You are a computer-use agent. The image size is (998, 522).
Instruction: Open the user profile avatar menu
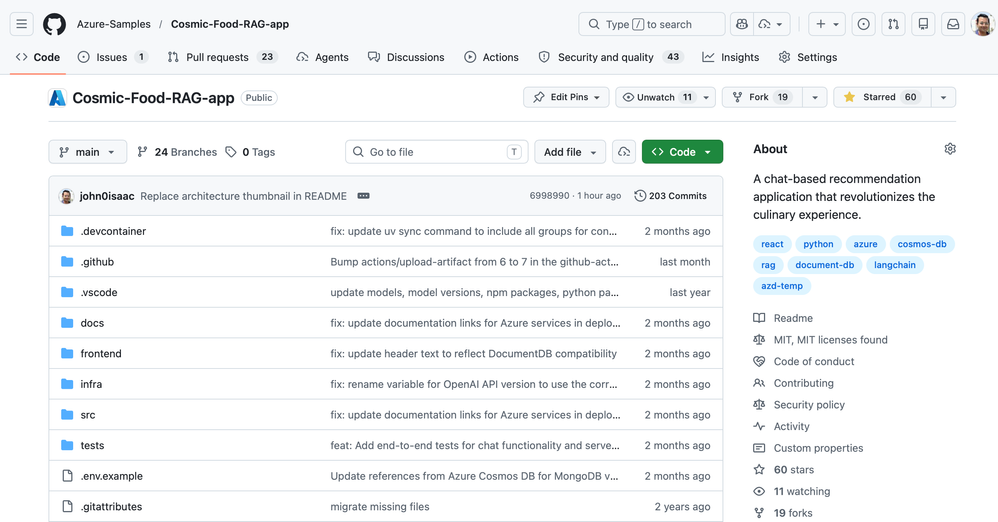(x=983, y=24)
